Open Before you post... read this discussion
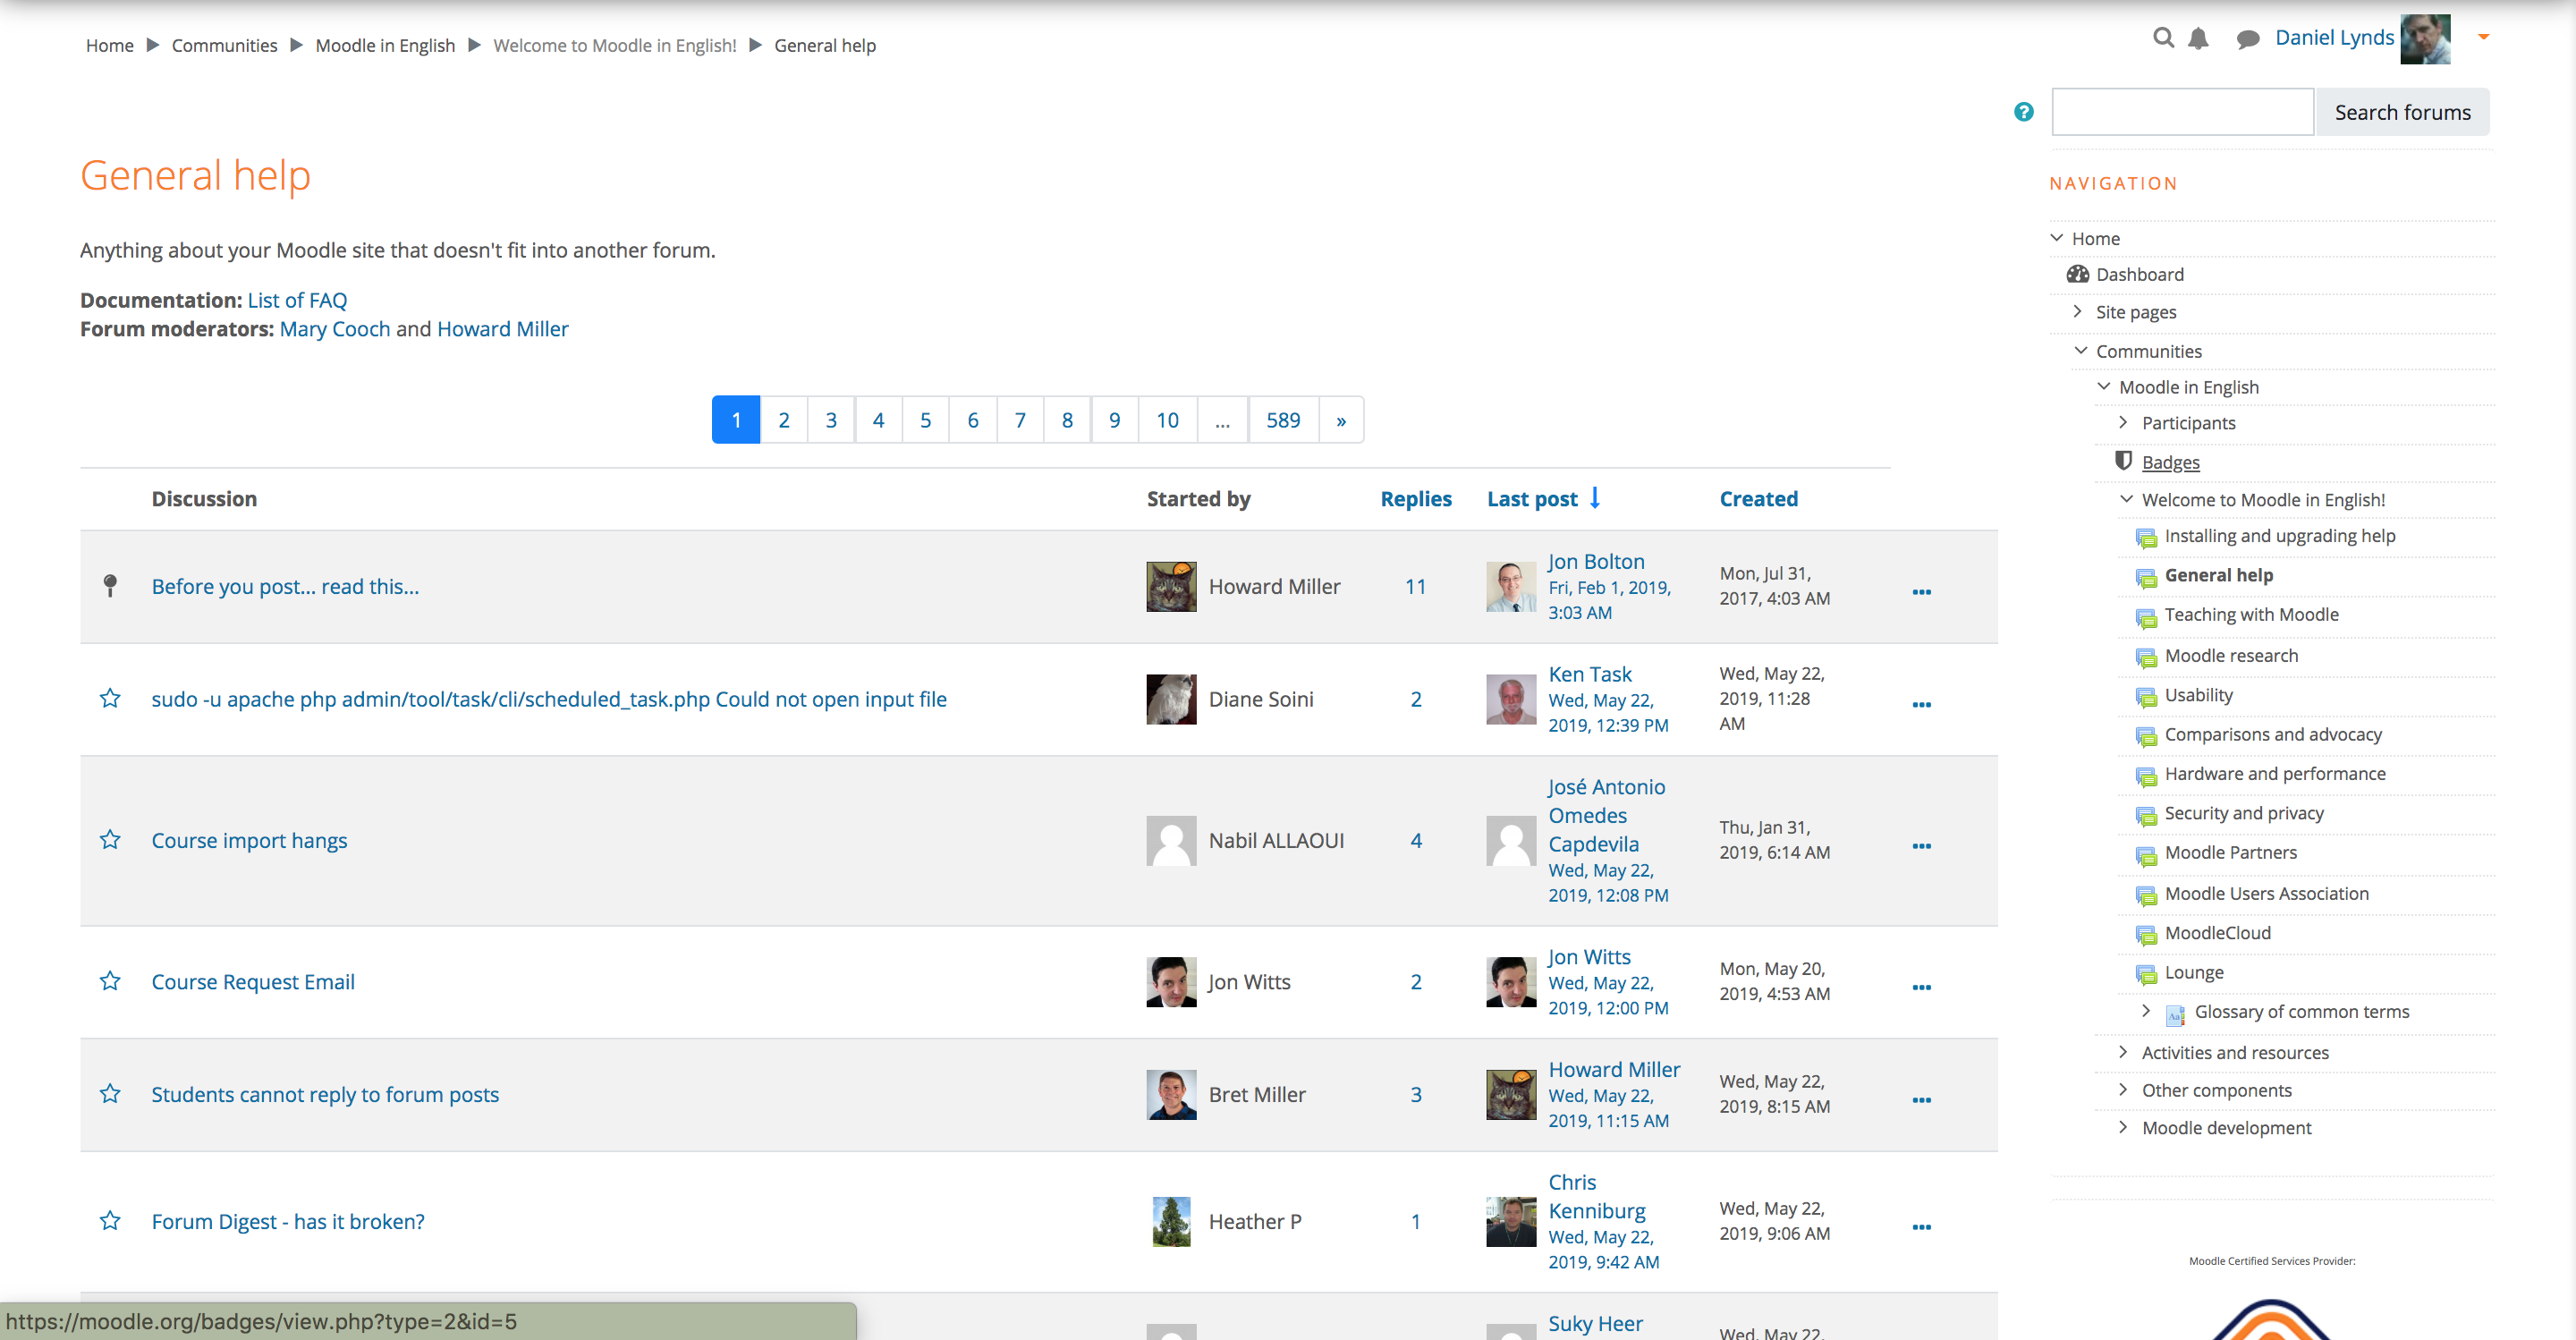 pyautogui.click(x=285, y=586)
